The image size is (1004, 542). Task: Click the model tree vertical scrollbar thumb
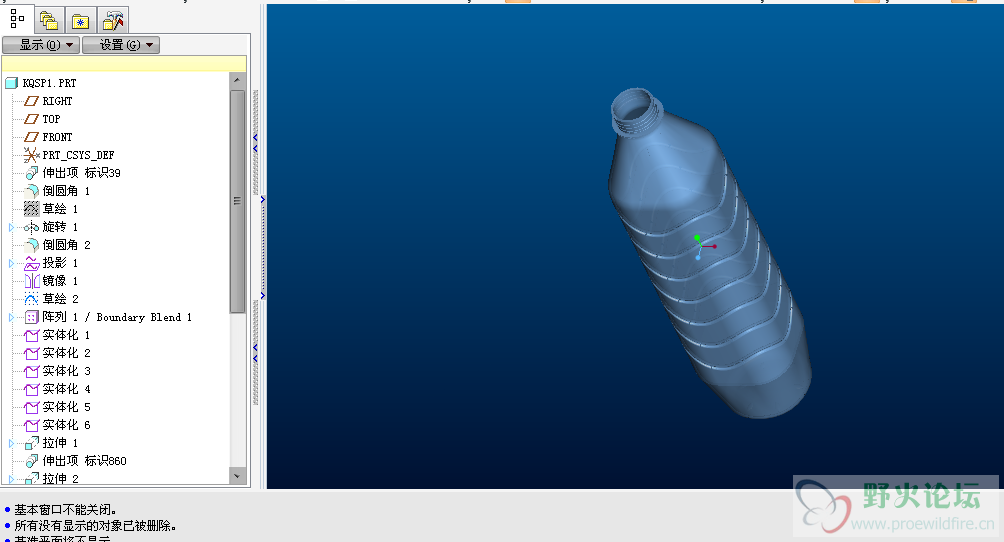click(237, 201)
